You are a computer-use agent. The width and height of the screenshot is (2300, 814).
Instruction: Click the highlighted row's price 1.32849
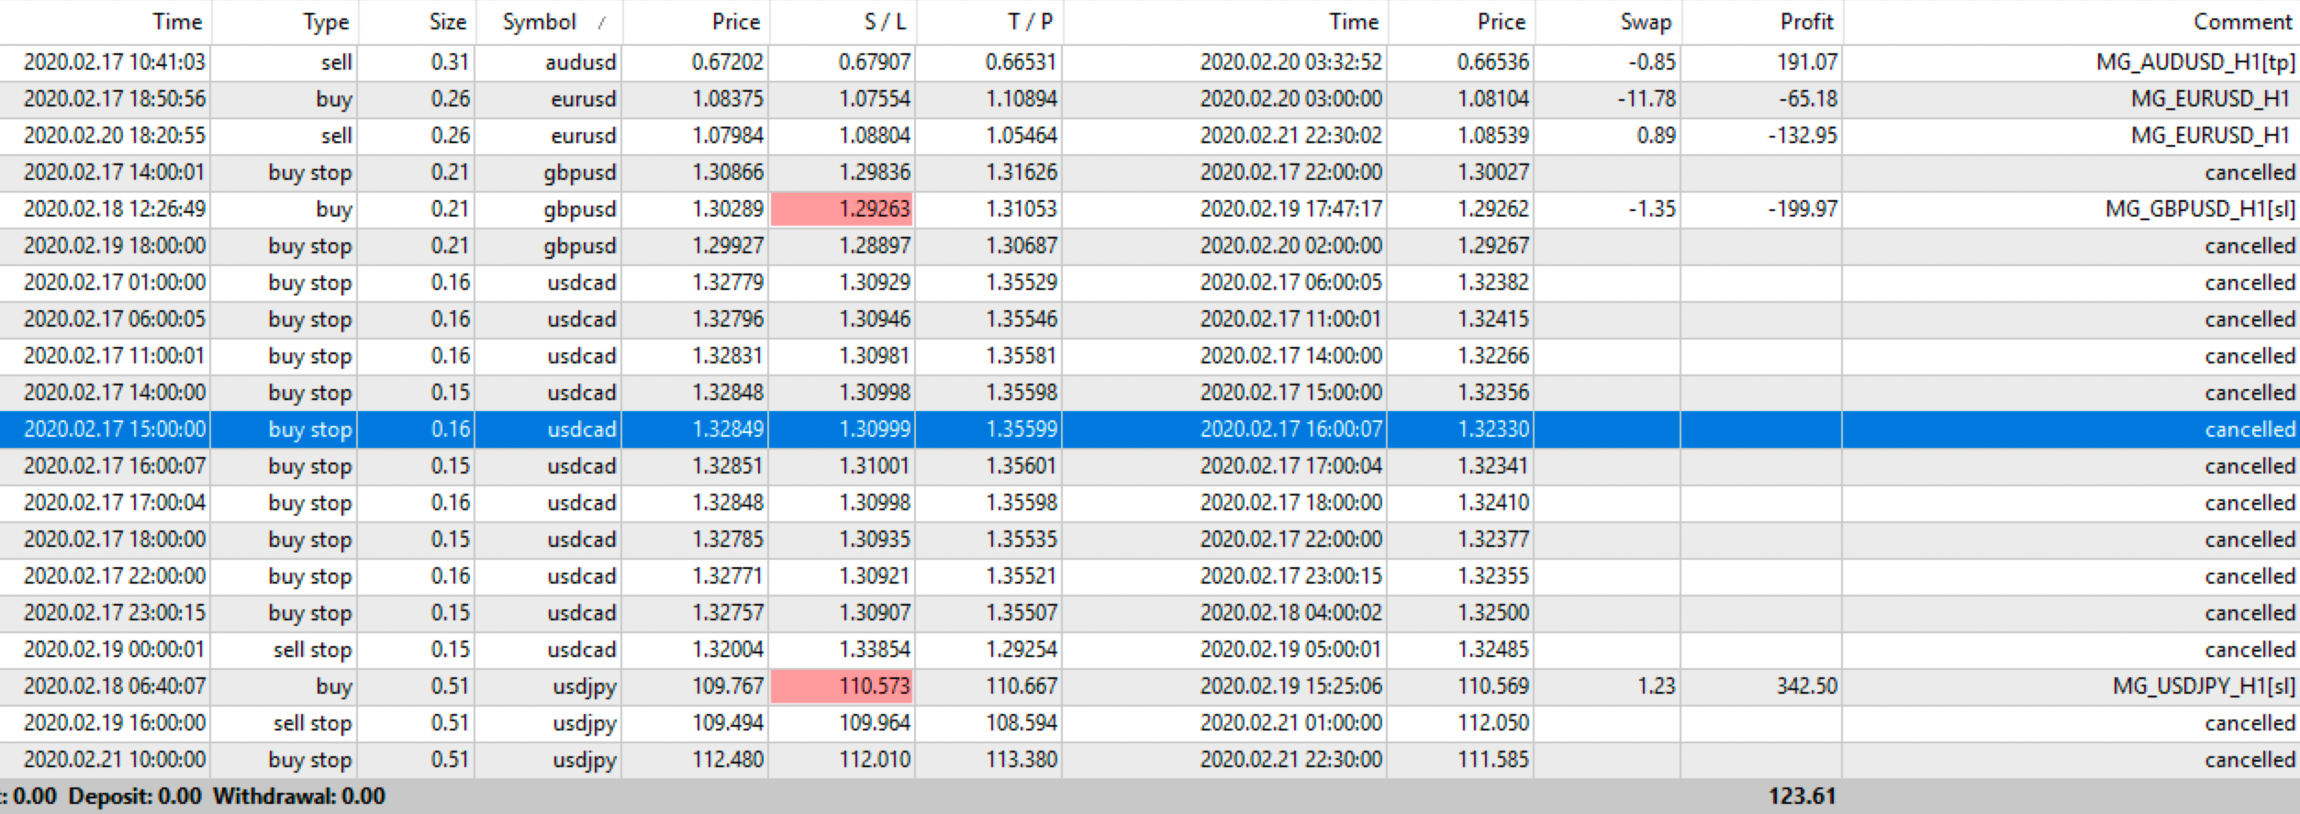pos(727,429)
